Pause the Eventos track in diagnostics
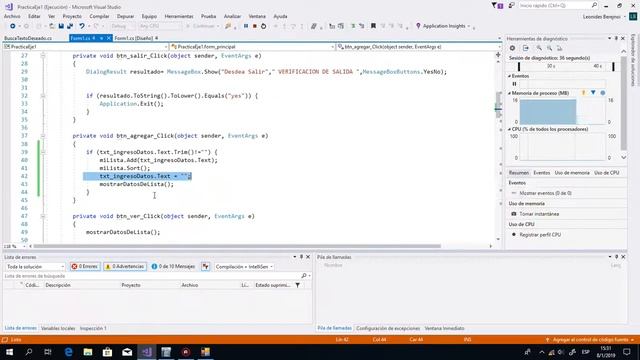The height and width of the screenshot is (360, 640). (514, 84)
